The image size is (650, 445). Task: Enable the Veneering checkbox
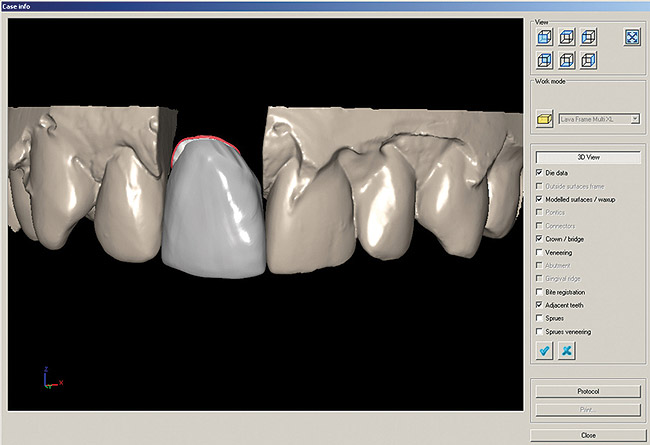[x=540, y=253]
